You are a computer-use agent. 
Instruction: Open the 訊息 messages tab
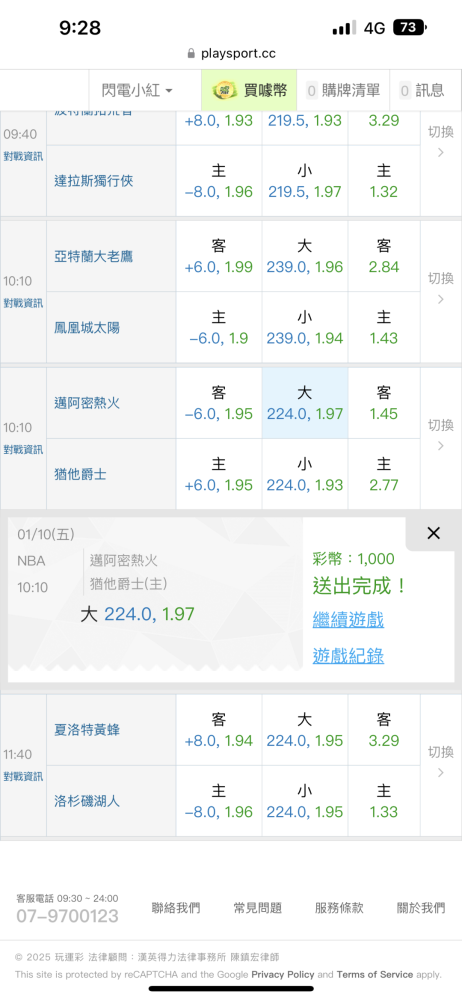point(421,91)
